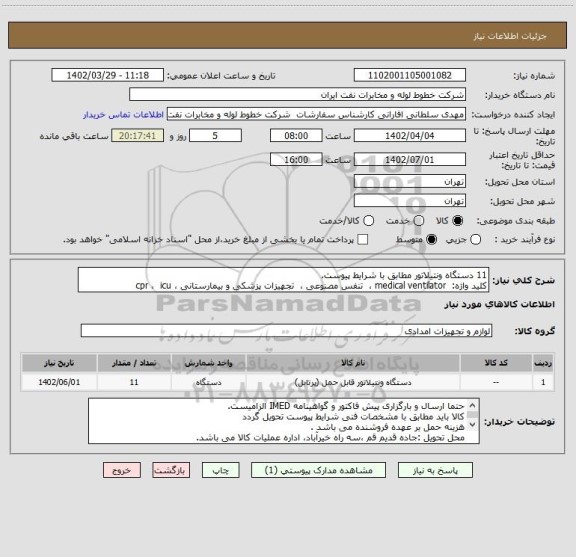Click the بازگشت button
The width and height of the screenshot is (576, 557).
(x=171, y=470)
